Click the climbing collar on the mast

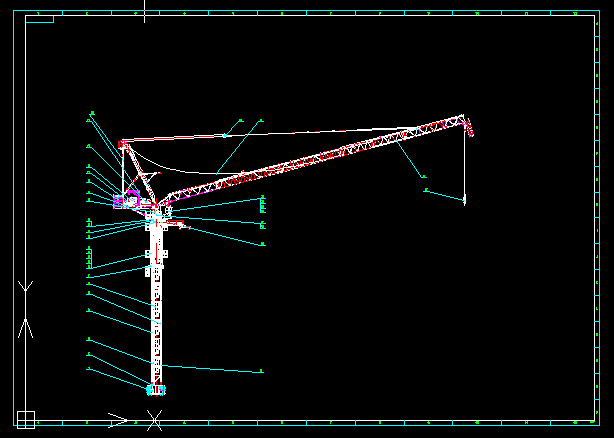click(x=156, y=256)
